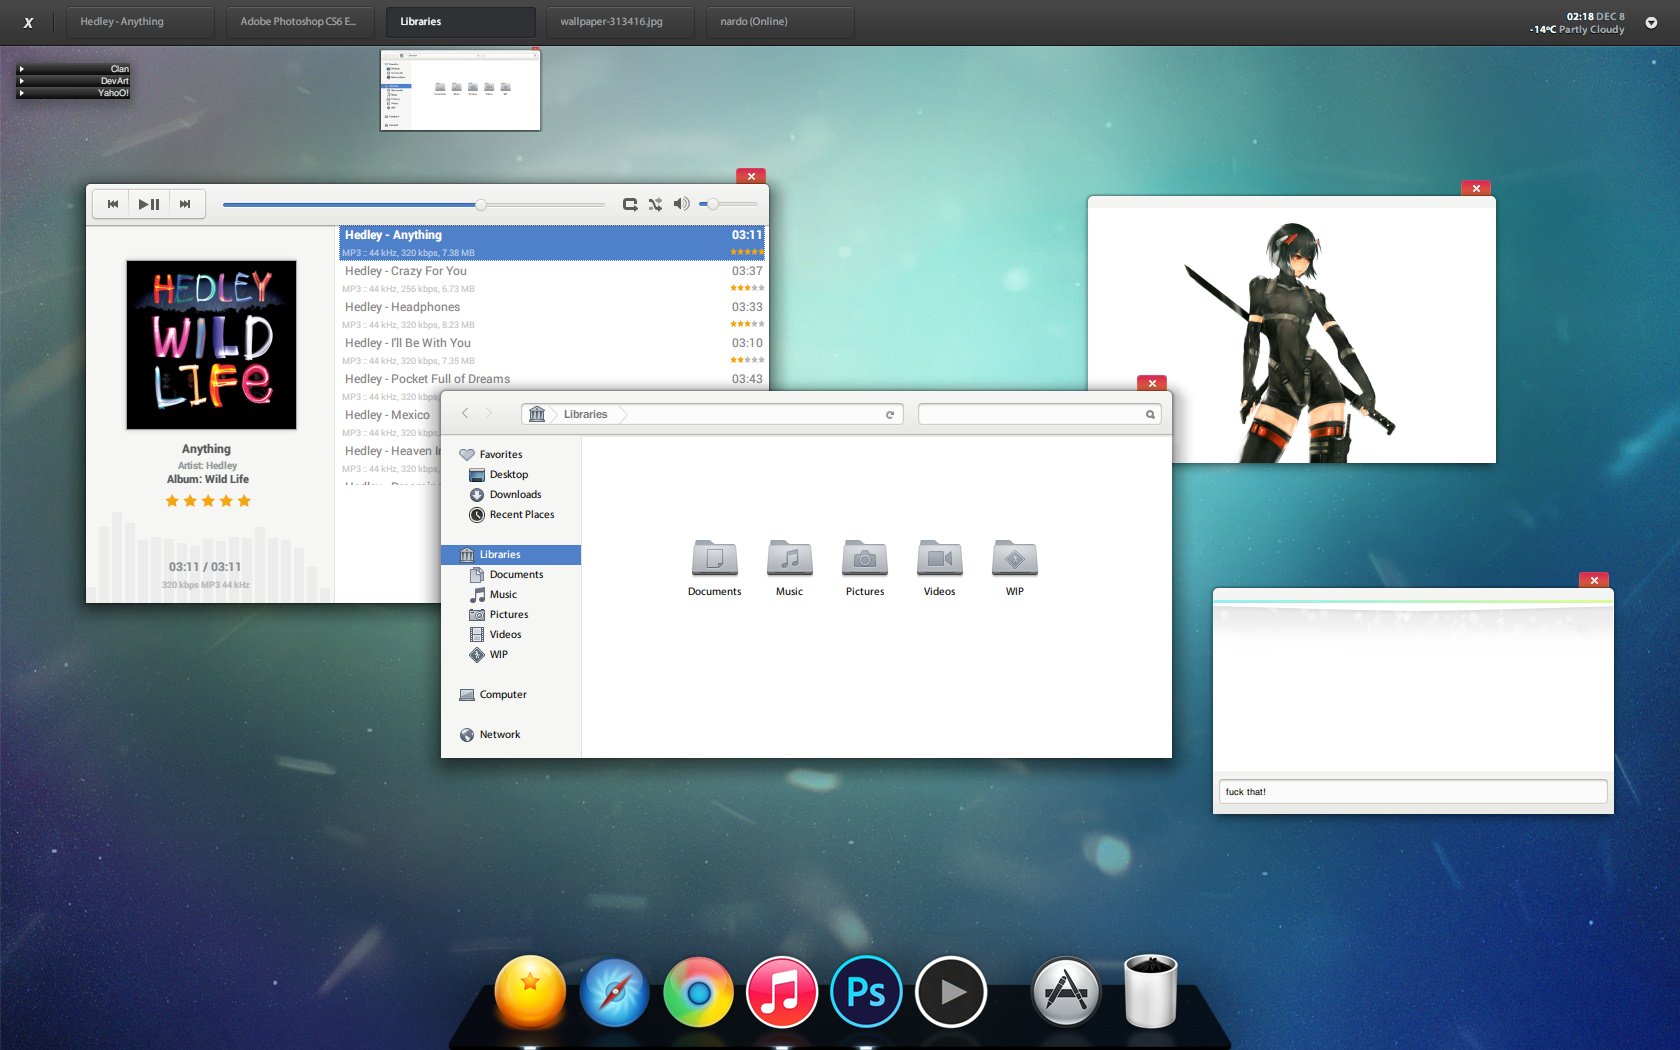Refresh the Libraries folder view
This screenshot has width=1680, height=1050.
click(890, 414)
